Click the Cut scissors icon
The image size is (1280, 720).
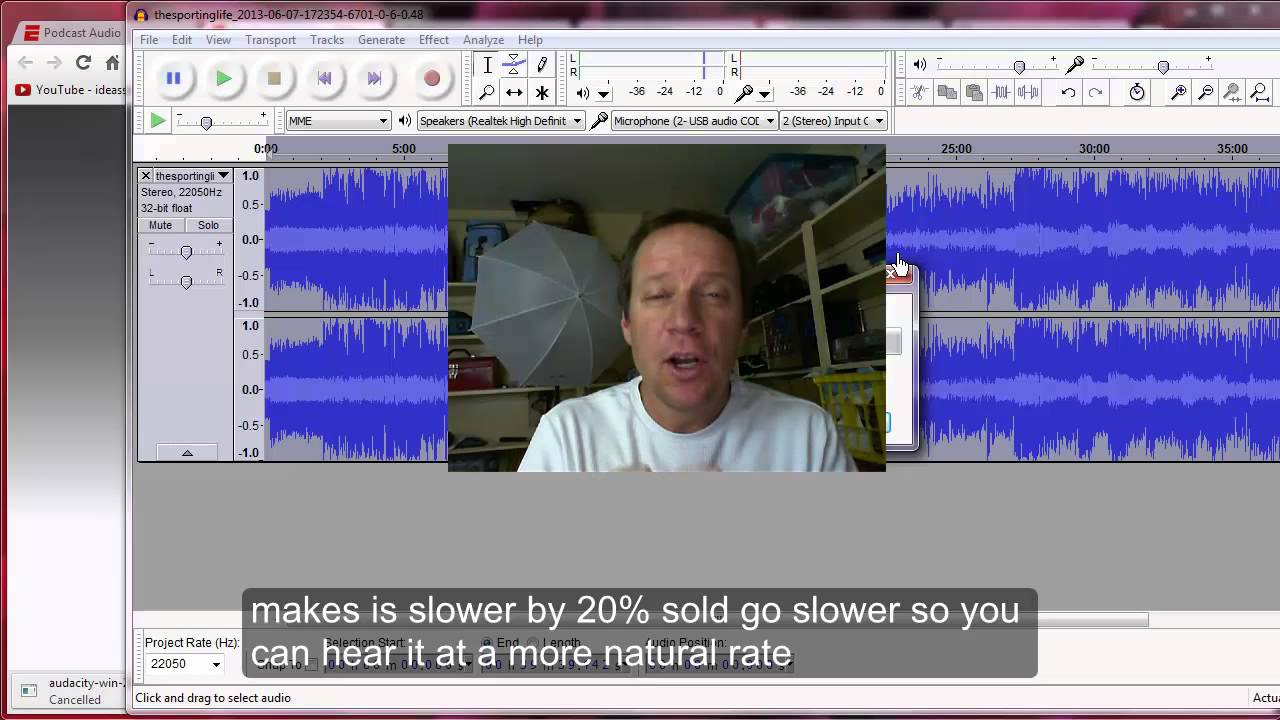click(x=920, y=92)
